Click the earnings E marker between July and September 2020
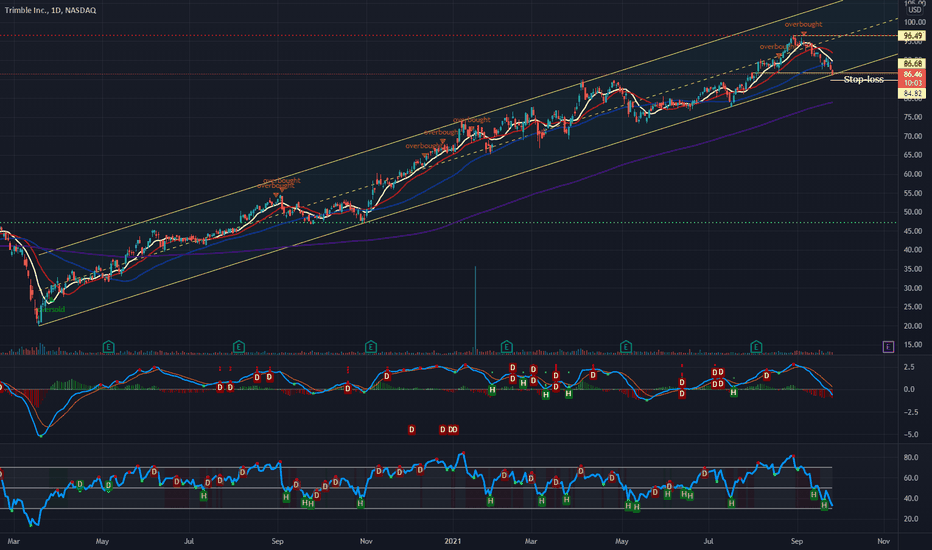 point(238,347)
